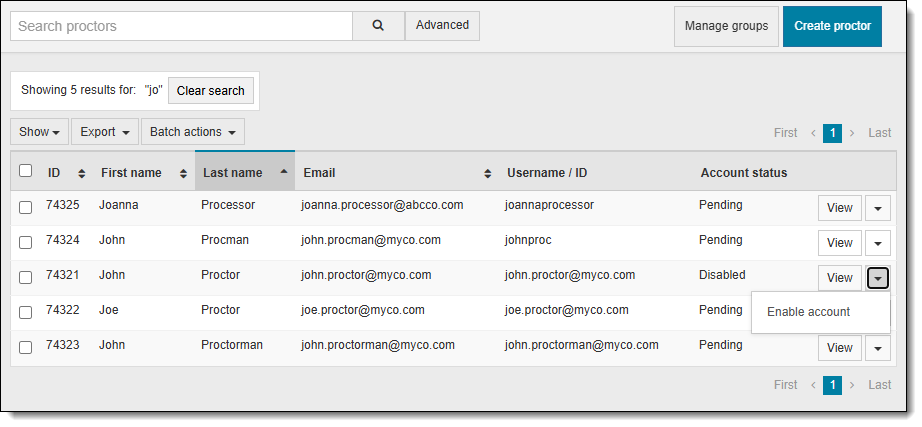922x427 pixels.
Task: Open the Show dropdown
Action: pyautogui.click(x=40, y=132)
